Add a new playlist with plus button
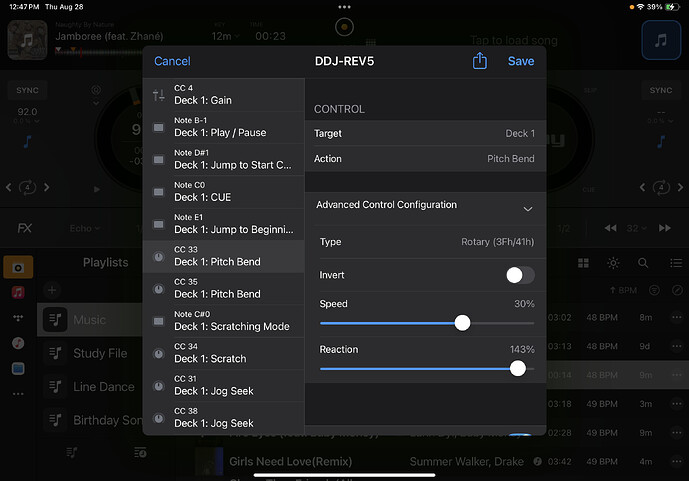The image size is (689, 481). [x=52, y=290]
